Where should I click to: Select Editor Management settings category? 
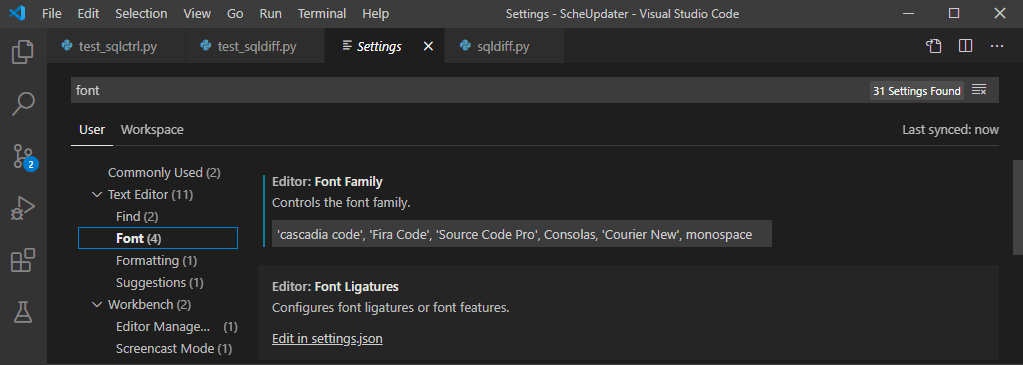177,326
